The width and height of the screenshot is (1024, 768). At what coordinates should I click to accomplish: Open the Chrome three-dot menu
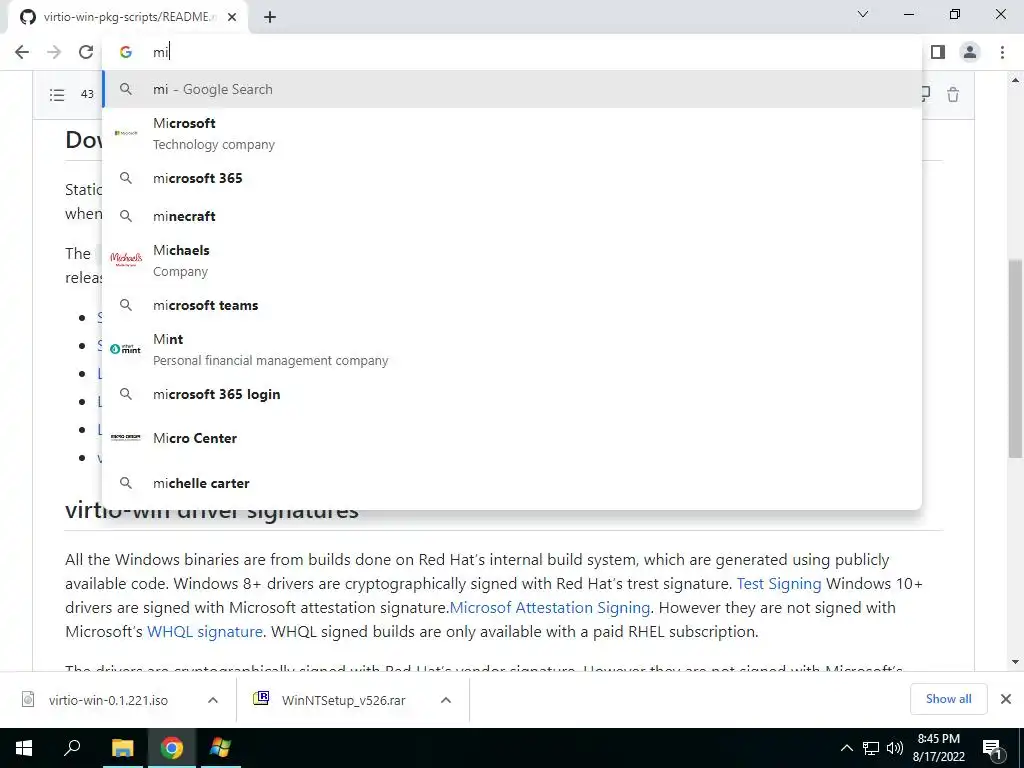[x=1002, y=52]
